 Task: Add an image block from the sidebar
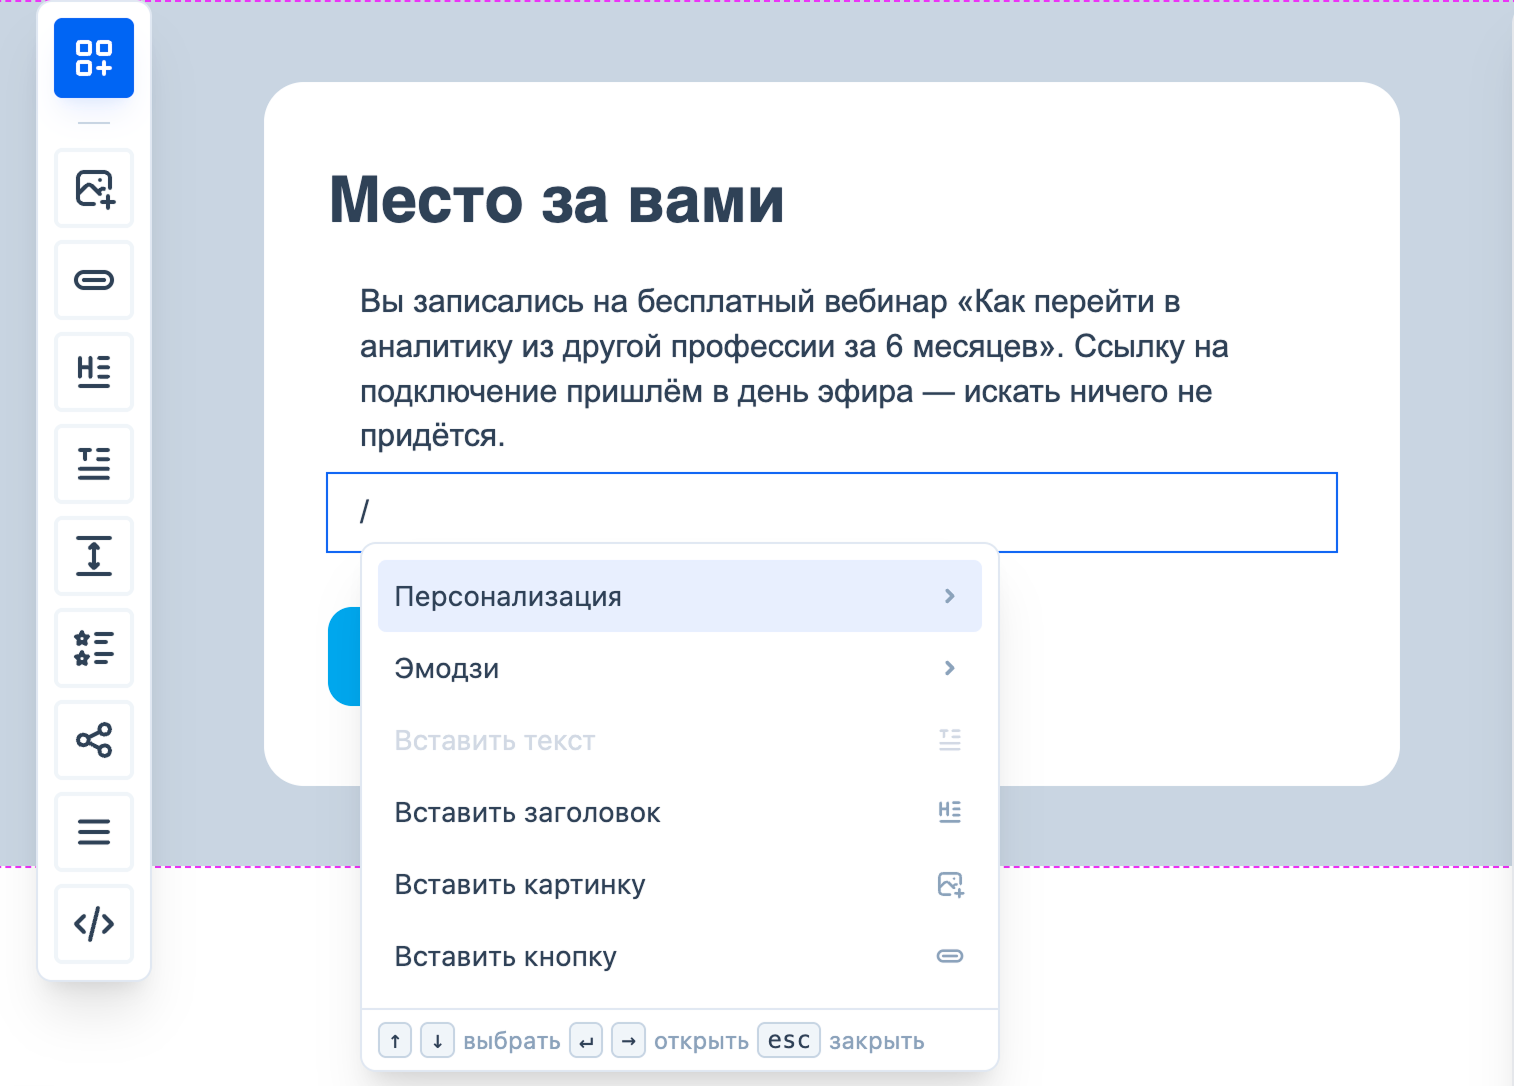94,188
